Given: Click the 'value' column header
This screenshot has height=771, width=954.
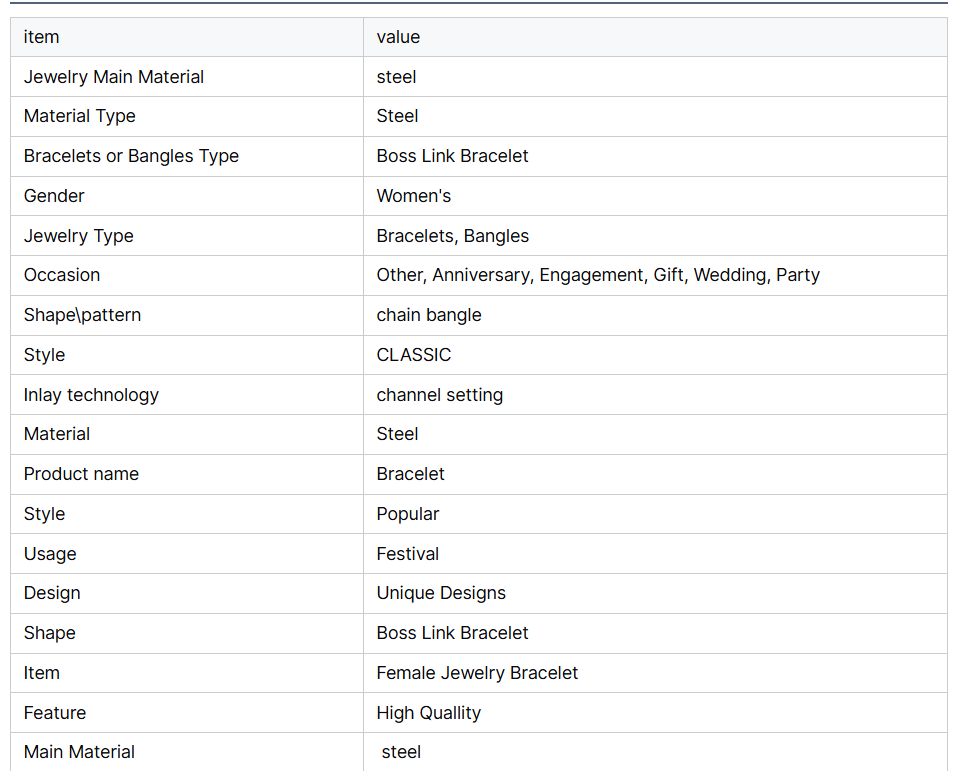Looking at the screenshot, I should tap(655, 37).
